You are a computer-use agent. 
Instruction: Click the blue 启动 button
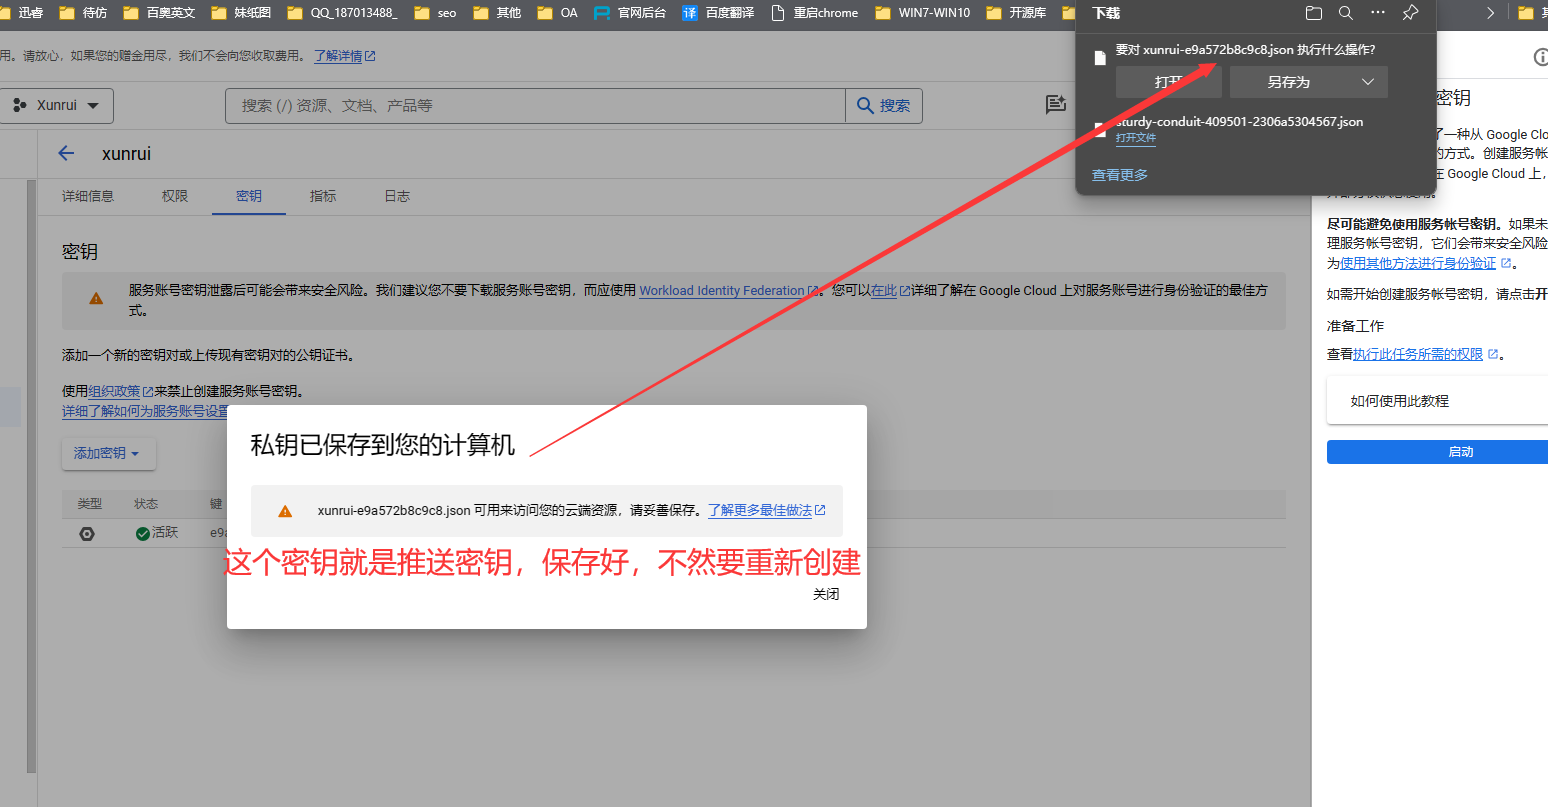(x=1437, y=452)
